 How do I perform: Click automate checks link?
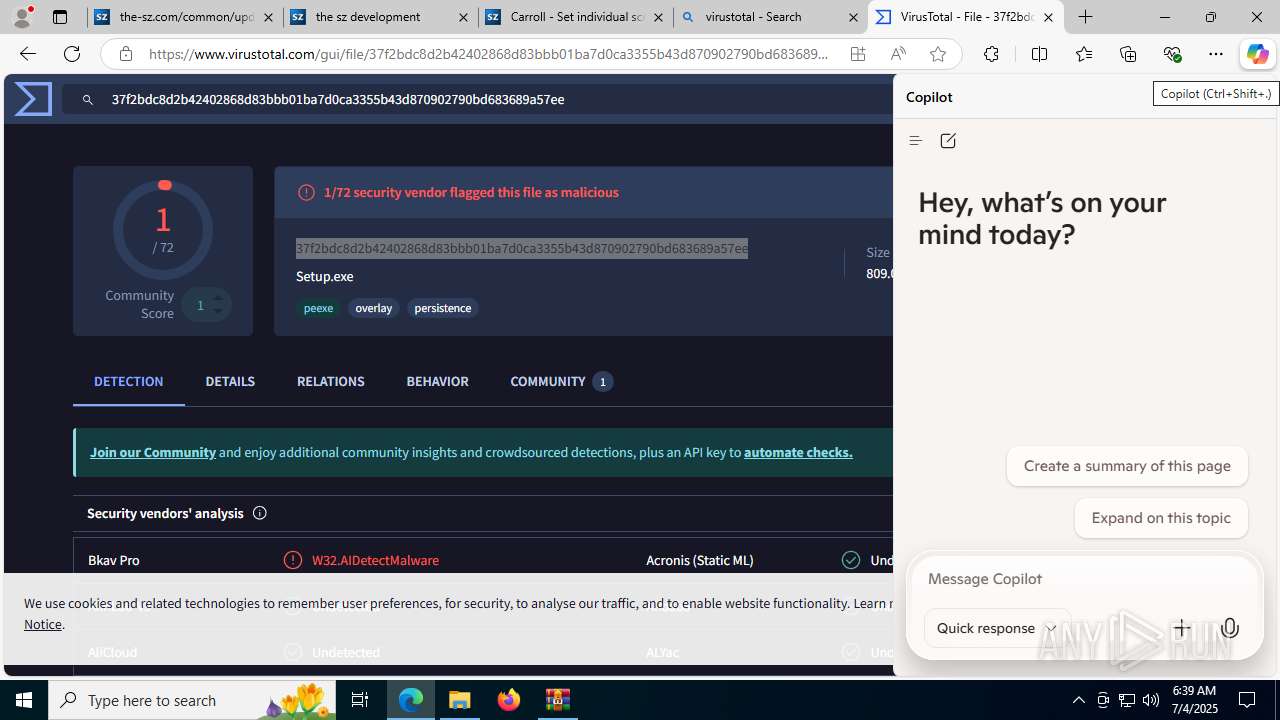point(798,452)
